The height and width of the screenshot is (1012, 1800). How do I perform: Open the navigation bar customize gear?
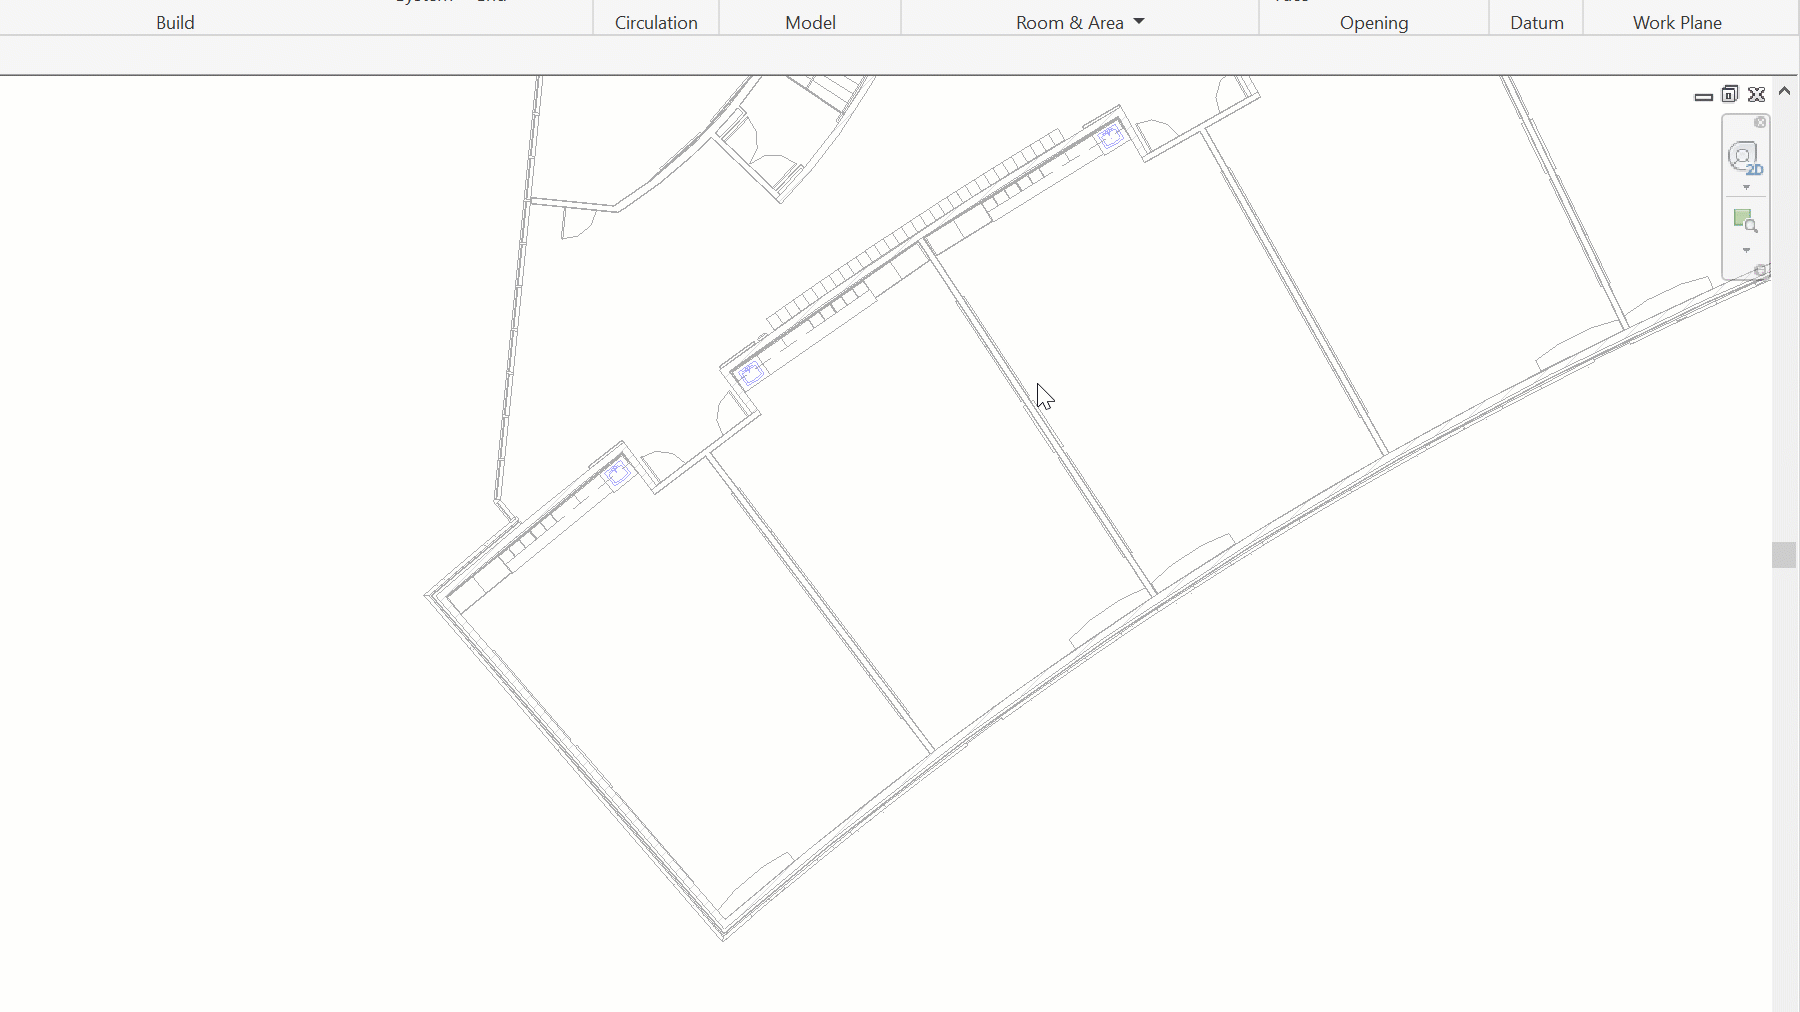coord(1760,268)
